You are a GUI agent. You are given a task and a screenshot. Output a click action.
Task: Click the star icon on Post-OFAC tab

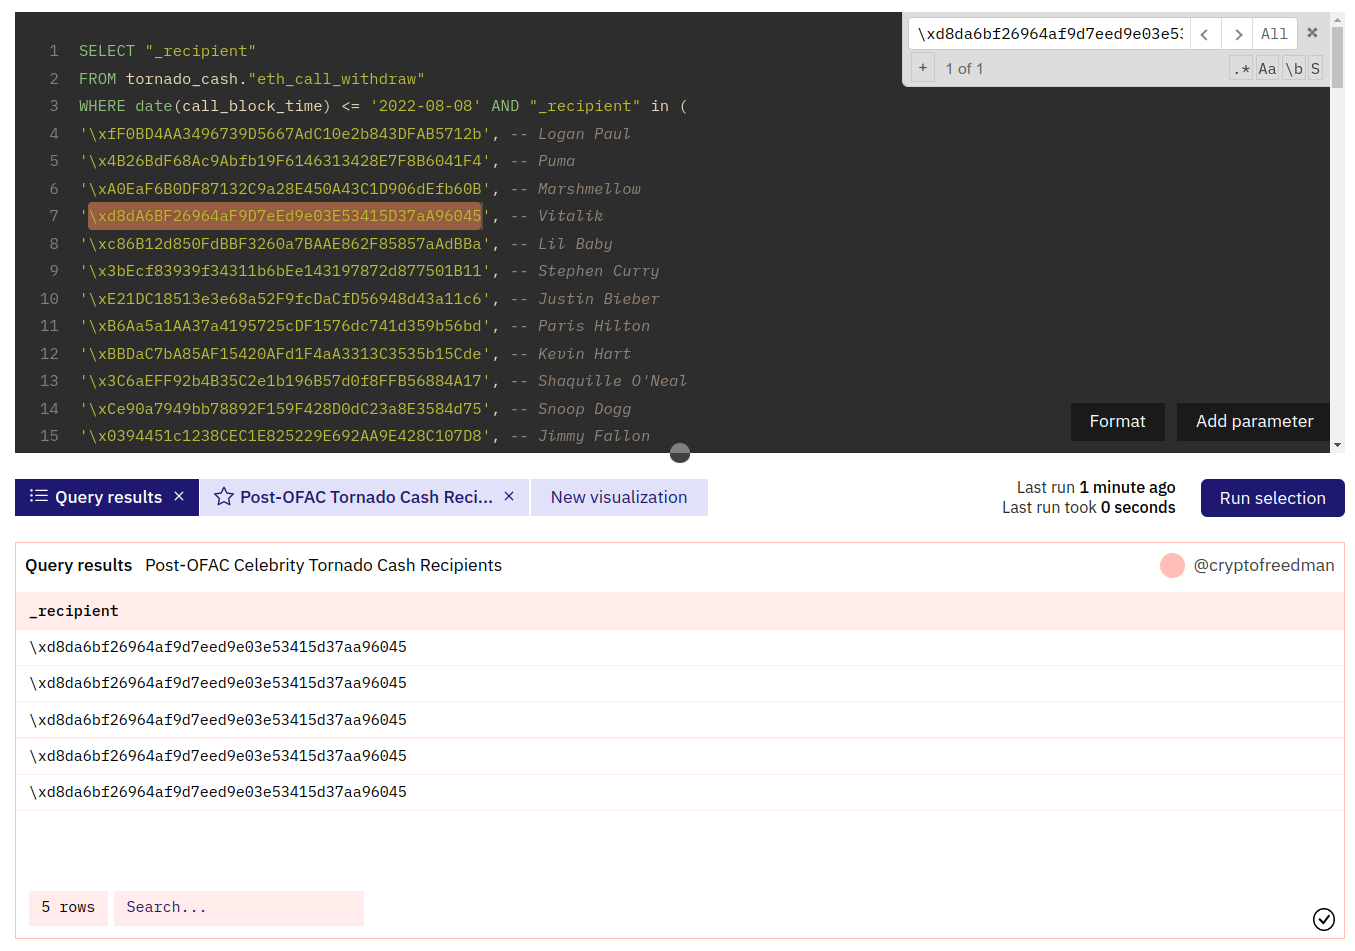[224, 497]
